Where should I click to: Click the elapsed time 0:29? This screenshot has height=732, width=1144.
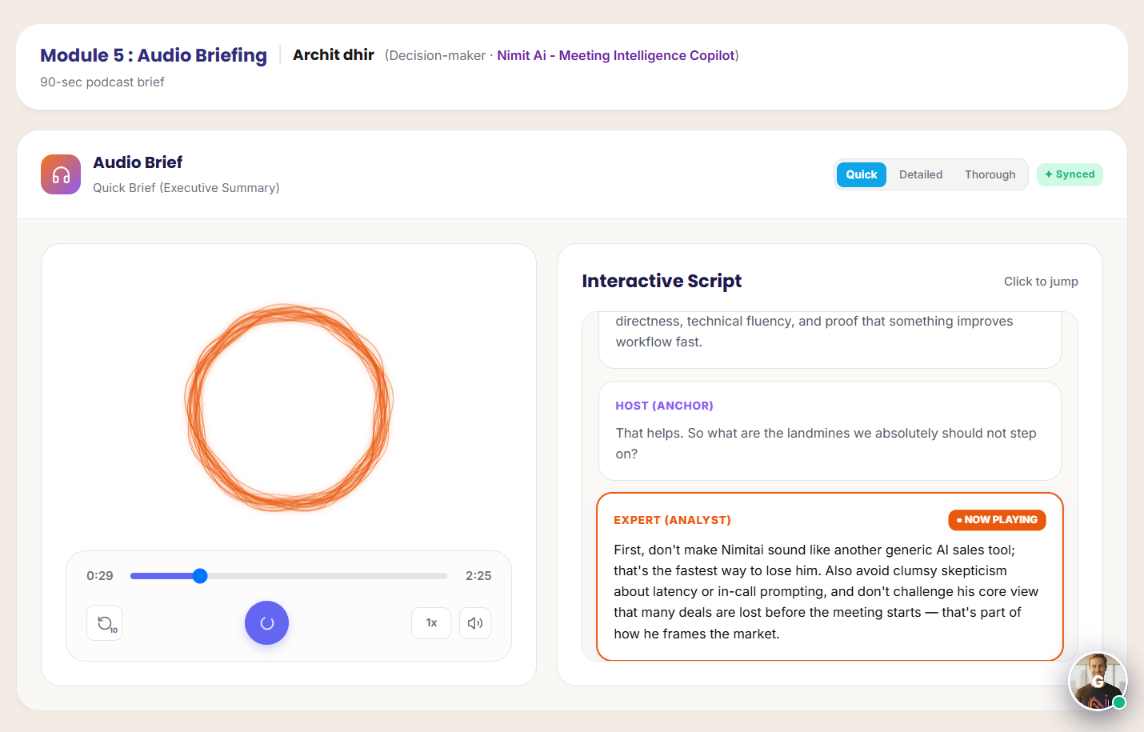[100, 576]
